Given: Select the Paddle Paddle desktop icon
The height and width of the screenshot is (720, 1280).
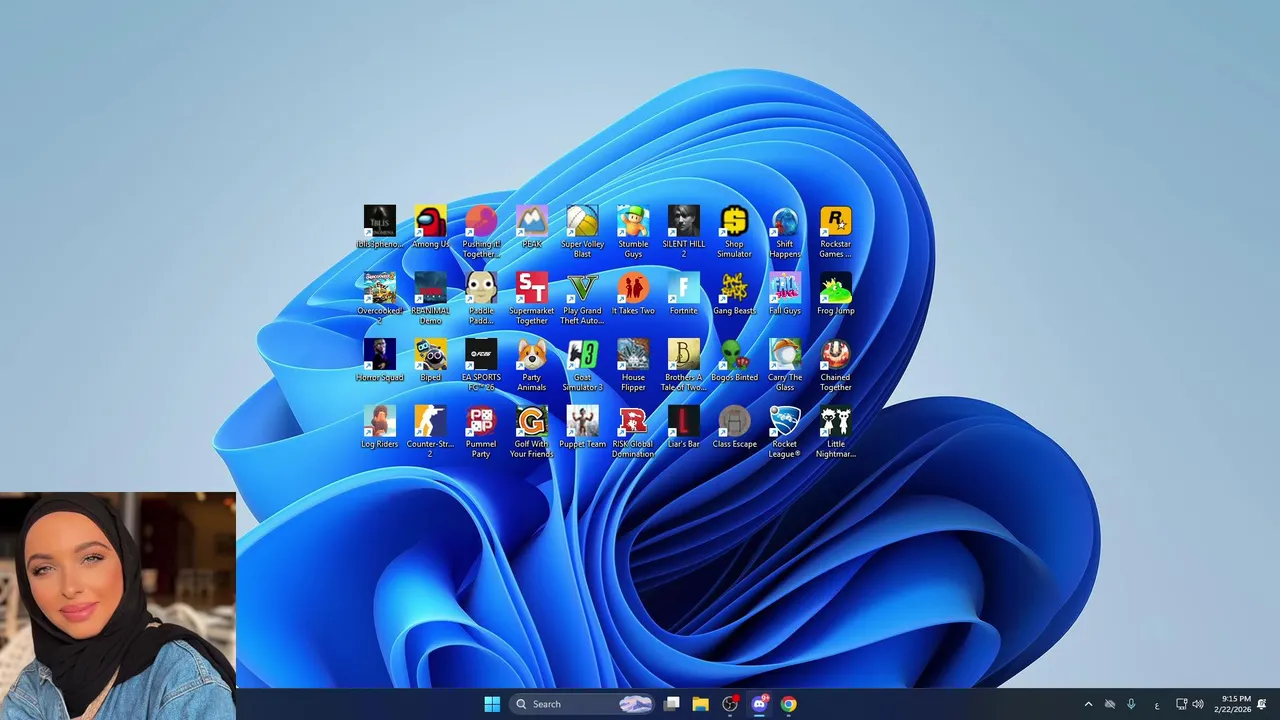Looking at the screenshot, I should click(481, 298).
